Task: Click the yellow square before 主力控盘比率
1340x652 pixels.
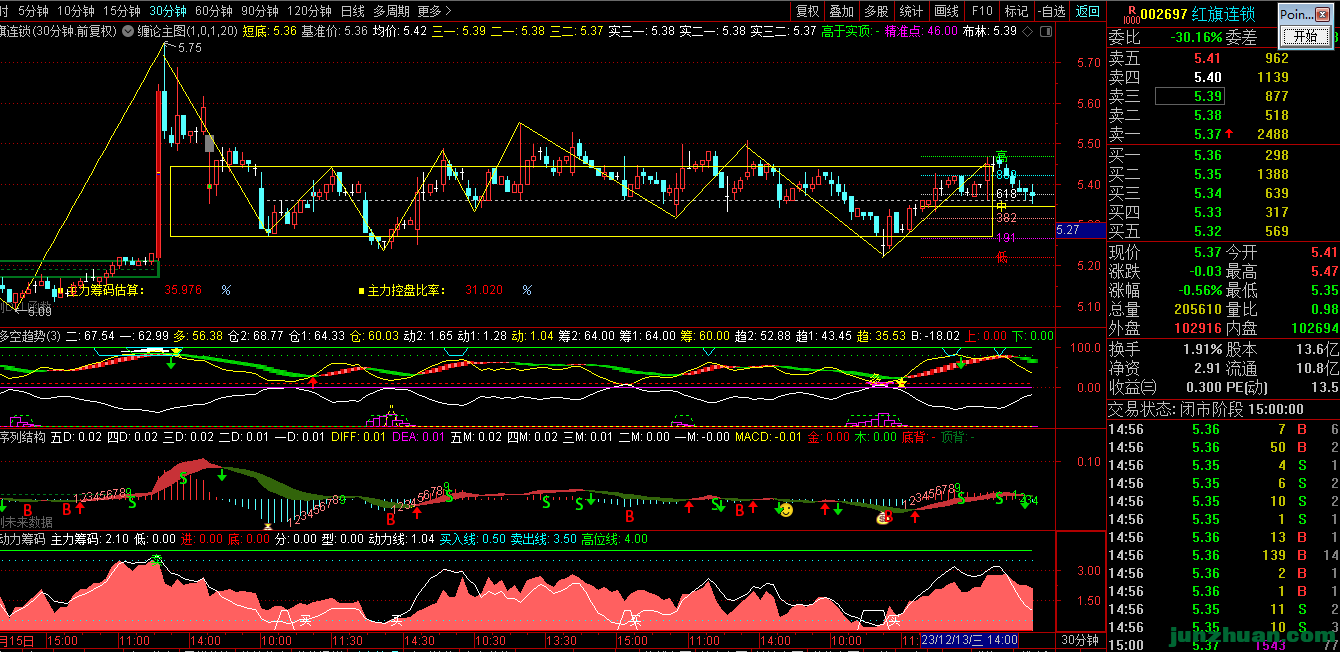Action: coord(362,291)
